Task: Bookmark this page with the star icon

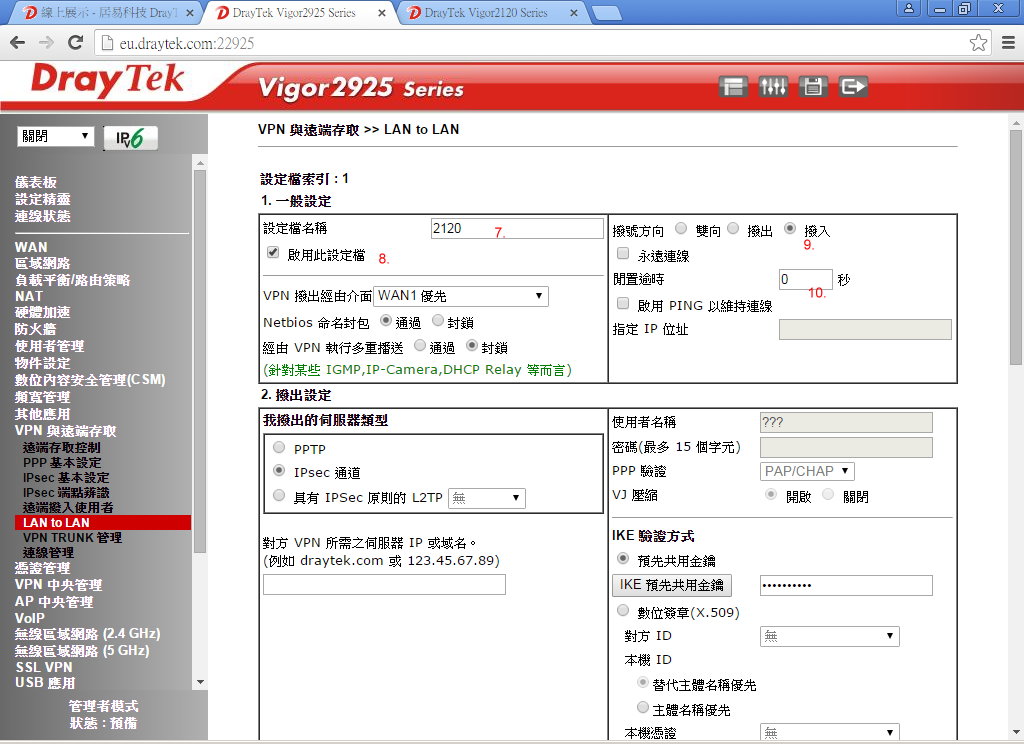Action: click(978, 43)
